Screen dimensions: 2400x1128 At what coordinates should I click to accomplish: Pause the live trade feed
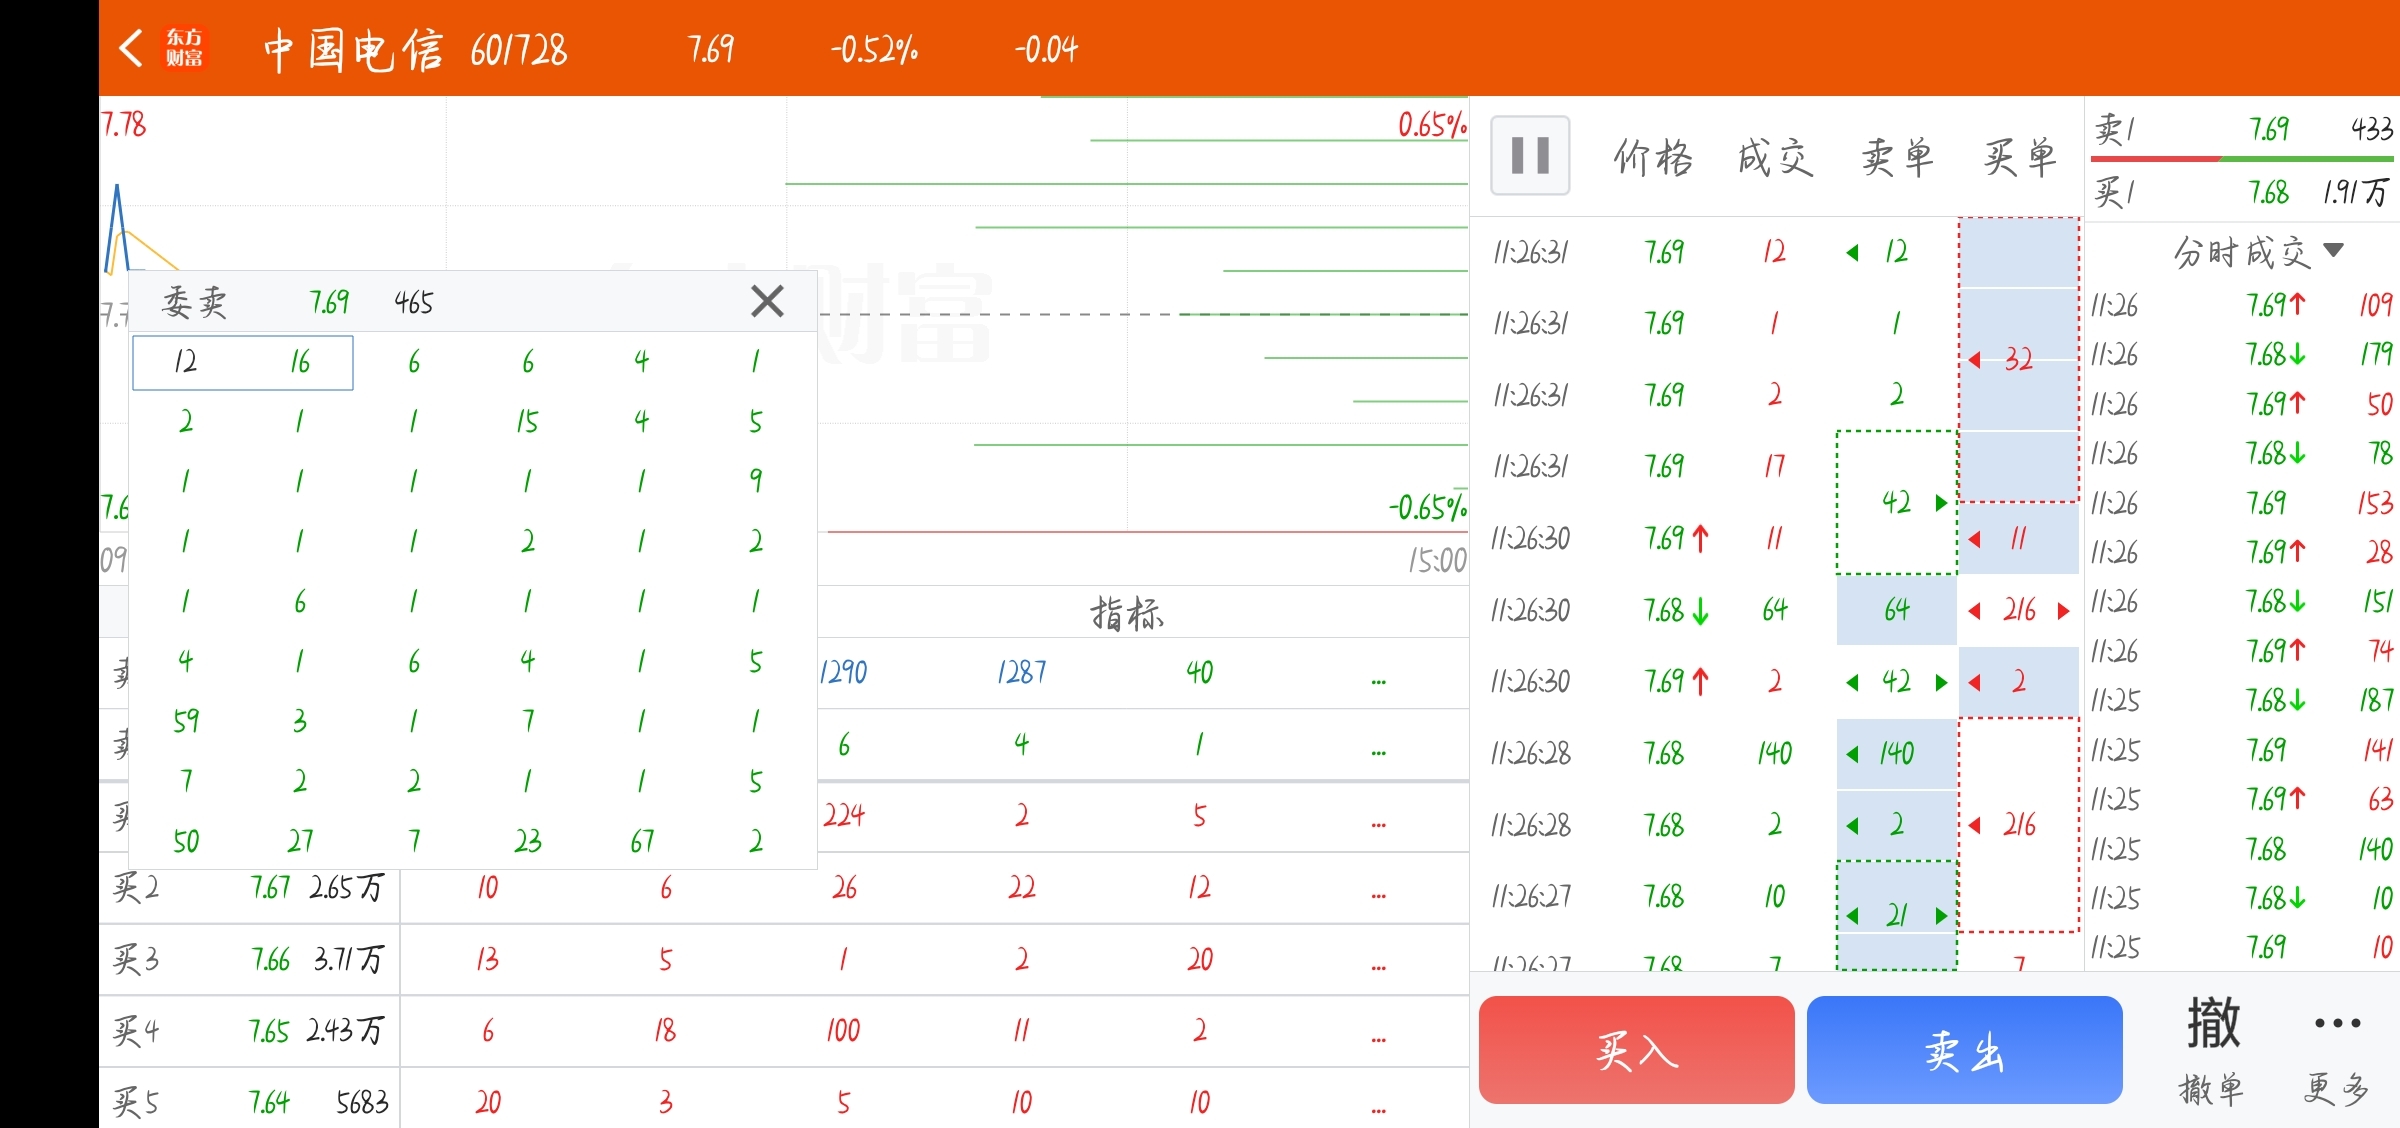pos(1530,156)
